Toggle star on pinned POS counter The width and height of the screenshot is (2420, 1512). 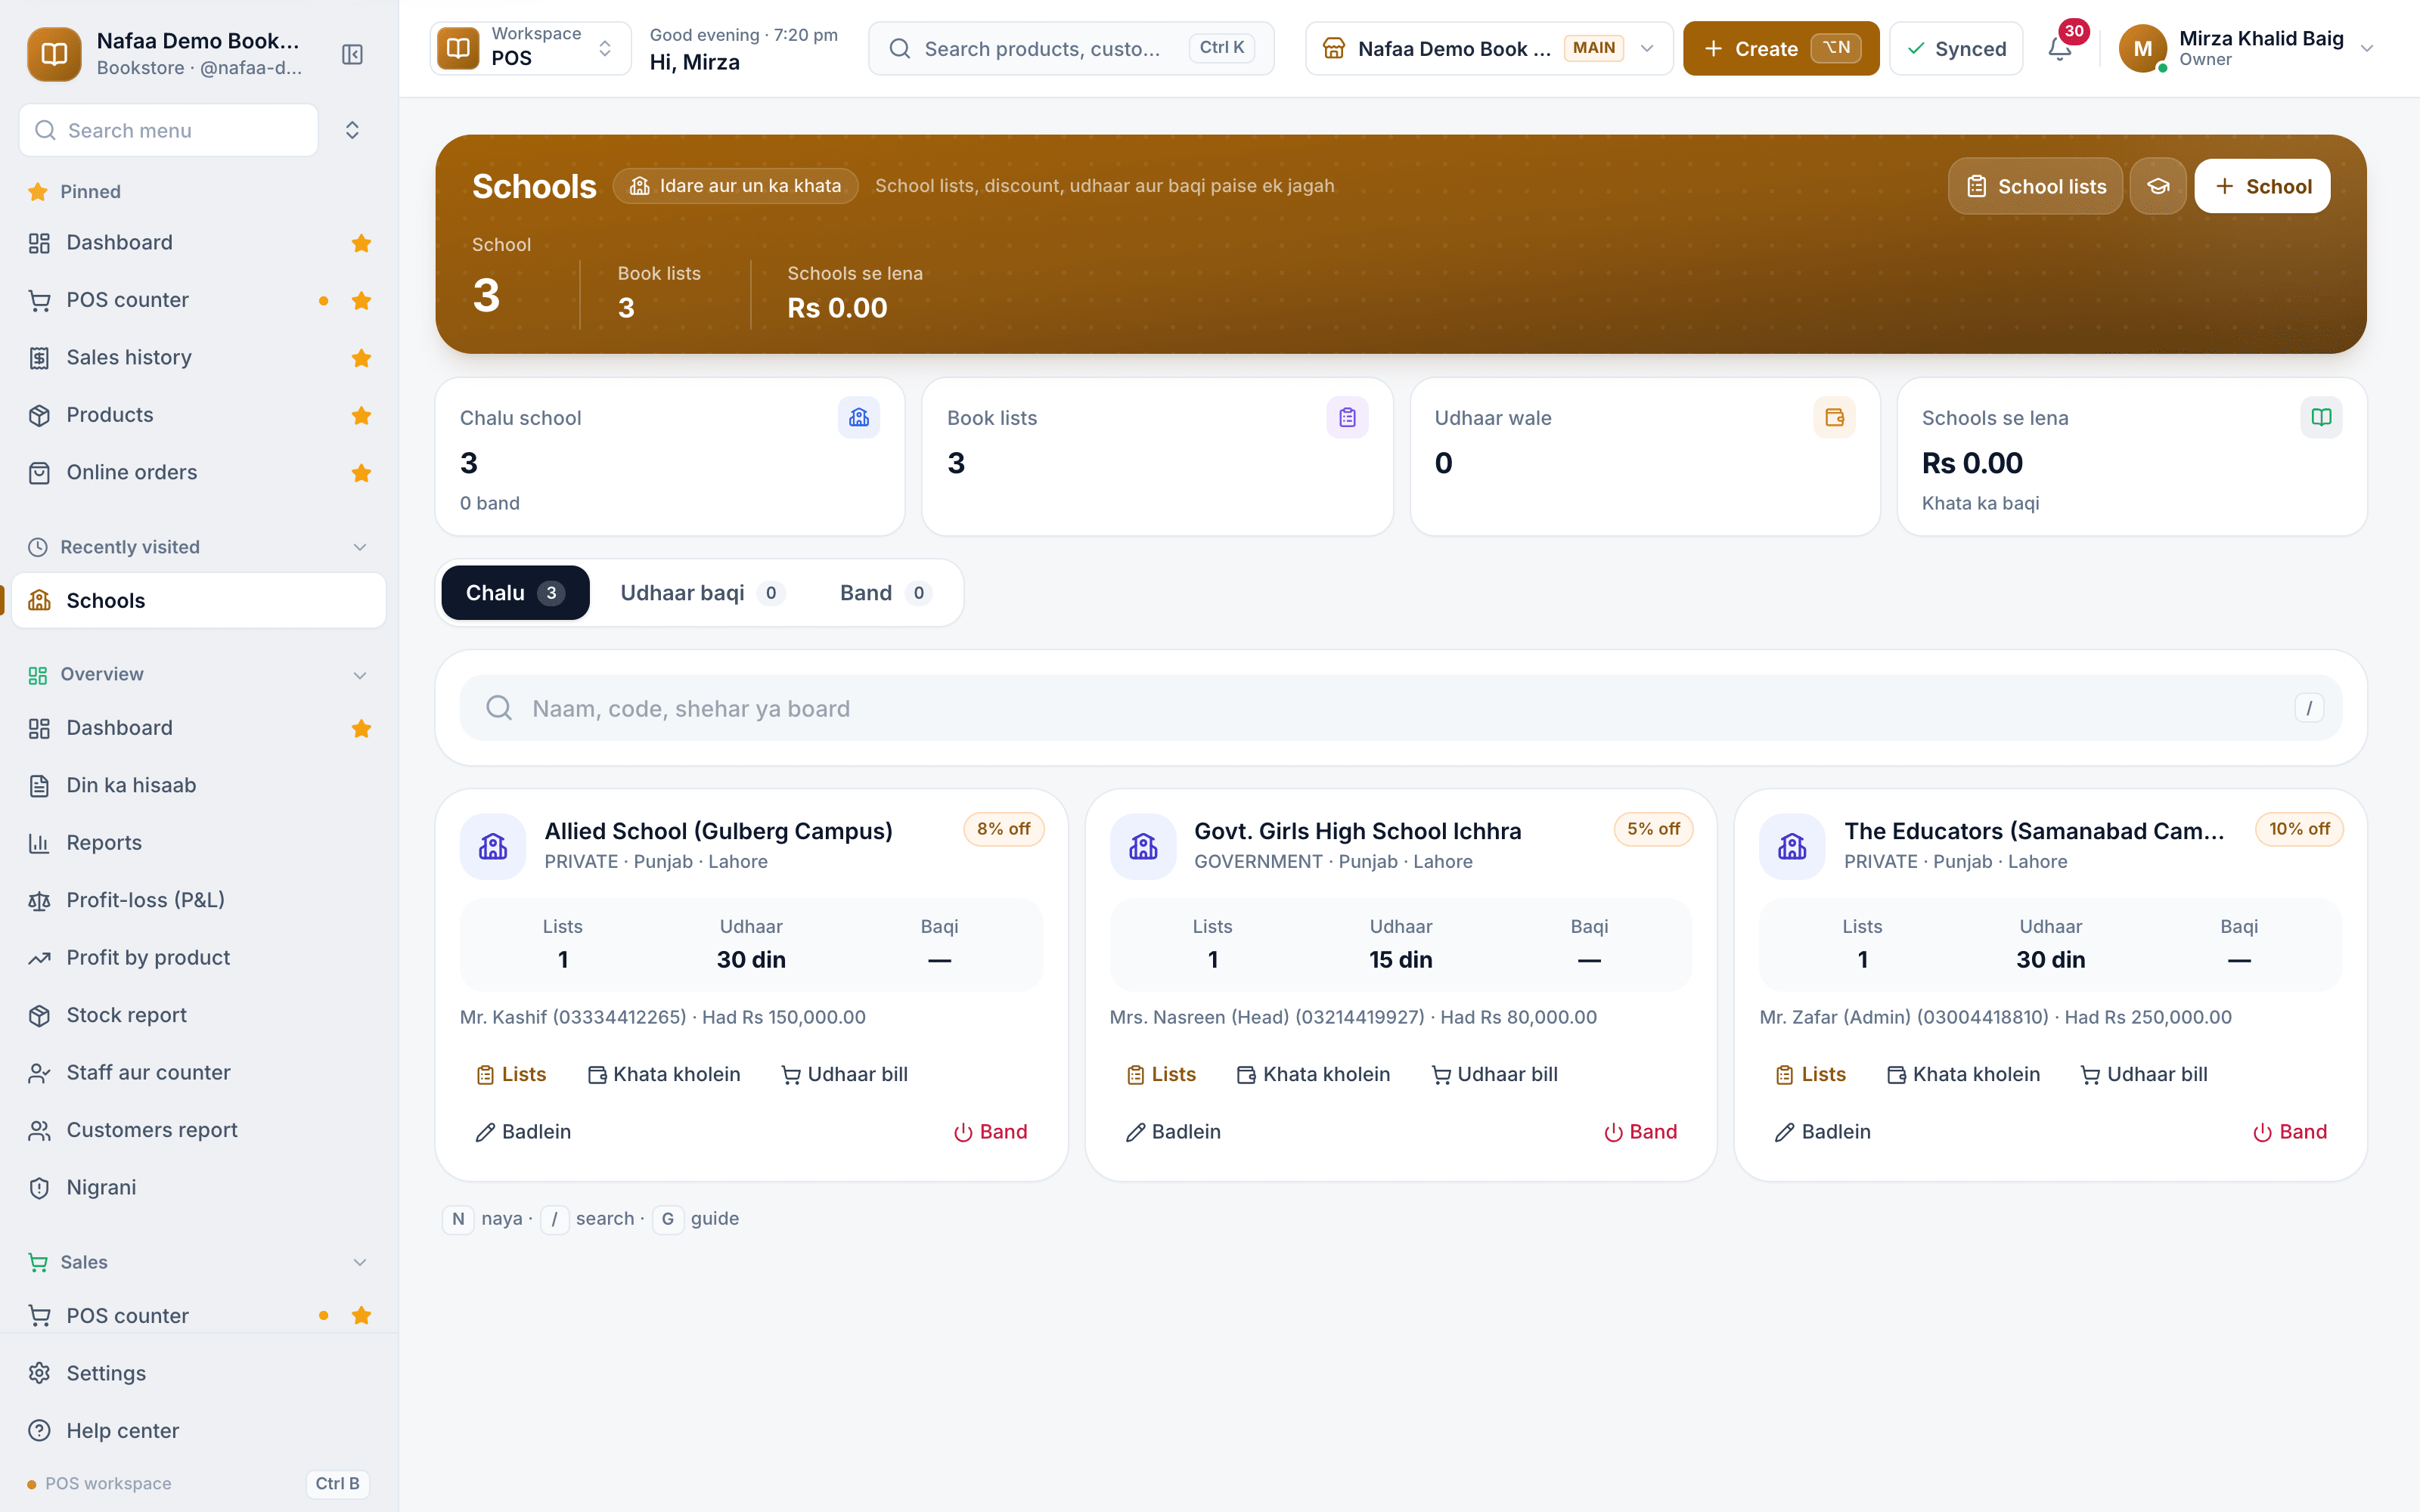pos(362,301)
